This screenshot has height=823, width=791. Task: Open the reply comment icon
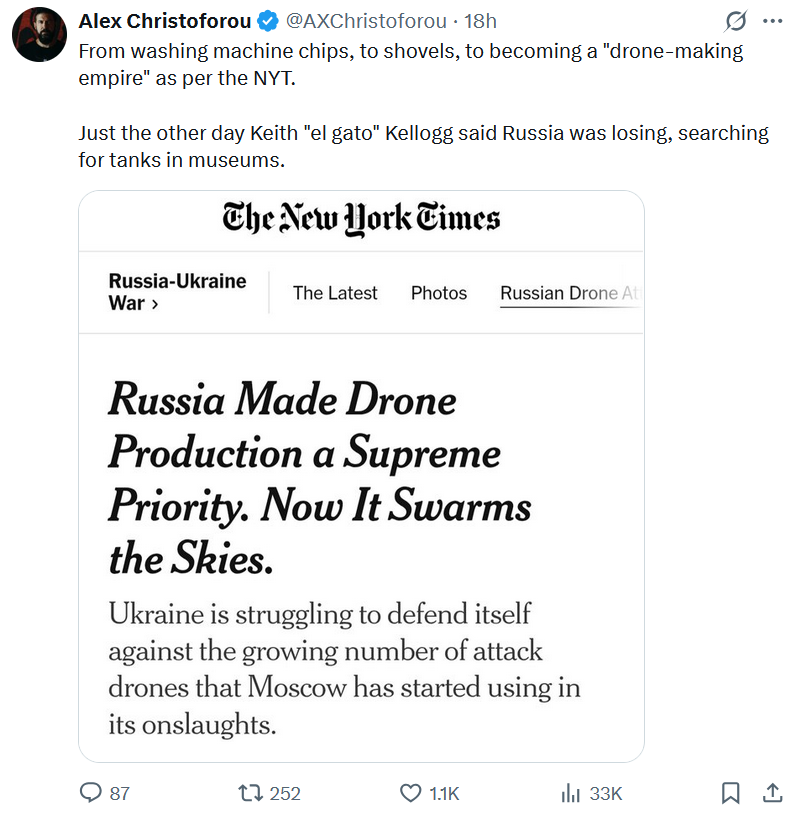pos(90,793)
